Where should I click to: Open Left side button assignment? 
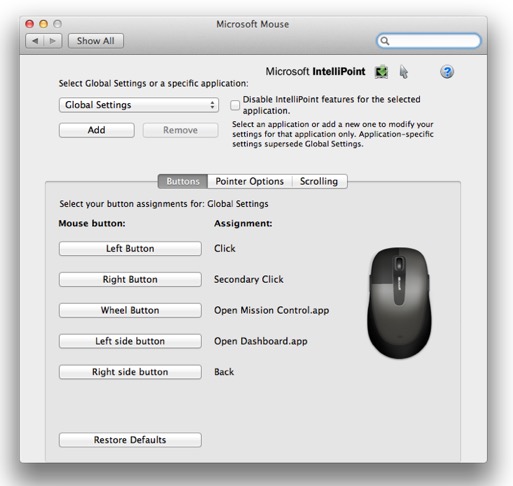(x=130, y=341)
